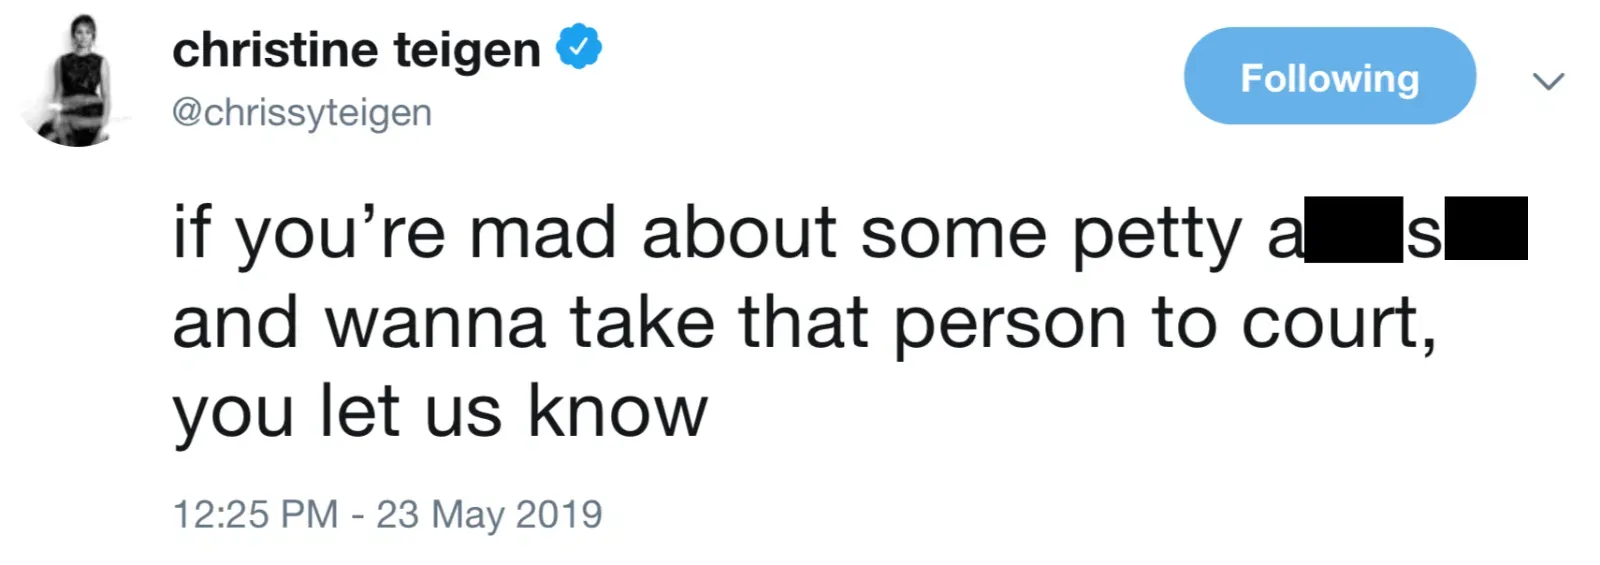
Task: Click the letter 's' between black boxes
Action: pos(1423,235)
